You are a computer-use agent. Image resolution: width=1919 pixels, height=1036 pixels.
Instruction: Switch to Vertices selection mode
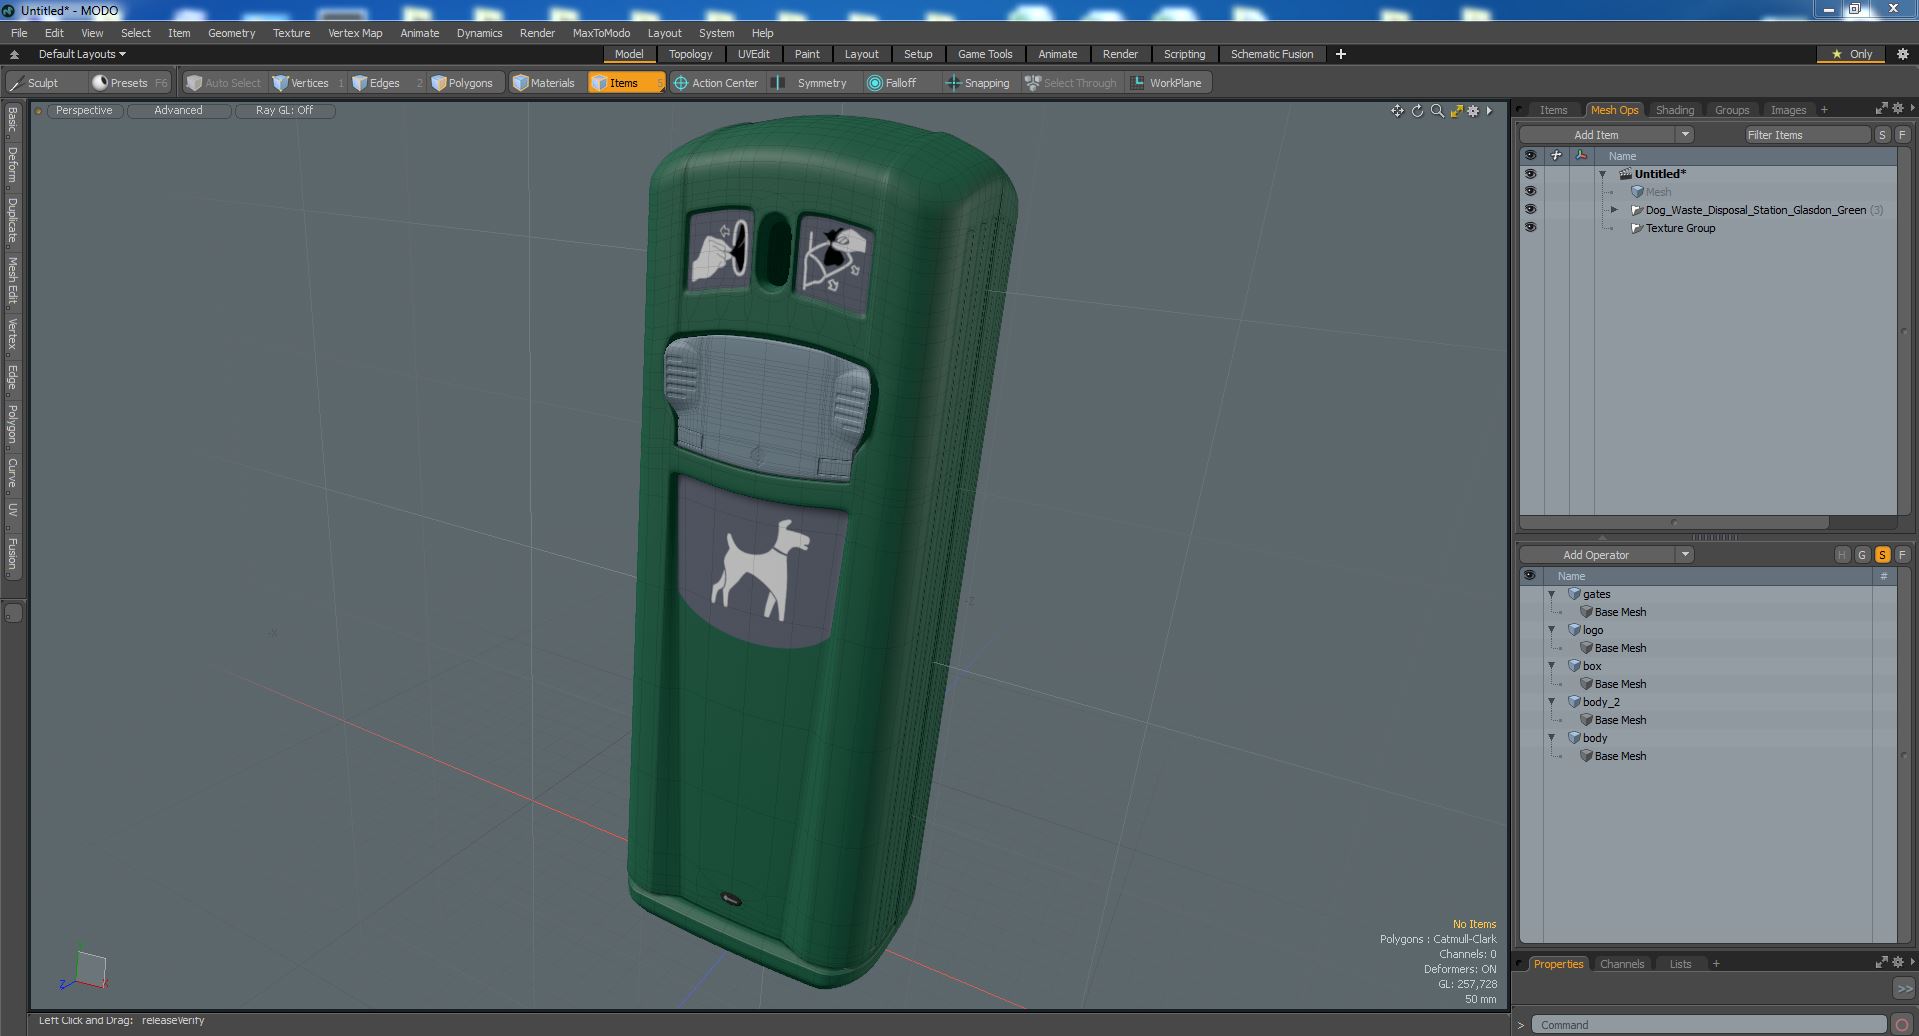(309, 83)
